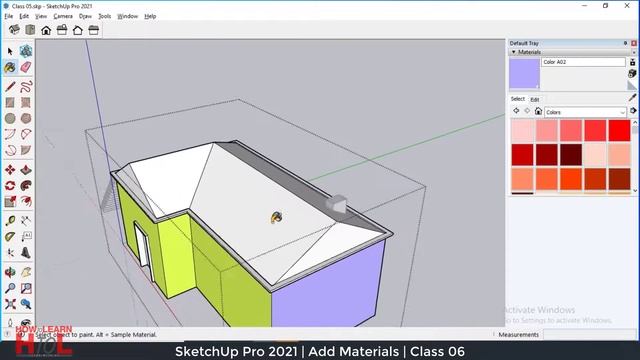This screenshot has width=640, height=360.
Task: Open the Help menu
Action: coord(150,16)
